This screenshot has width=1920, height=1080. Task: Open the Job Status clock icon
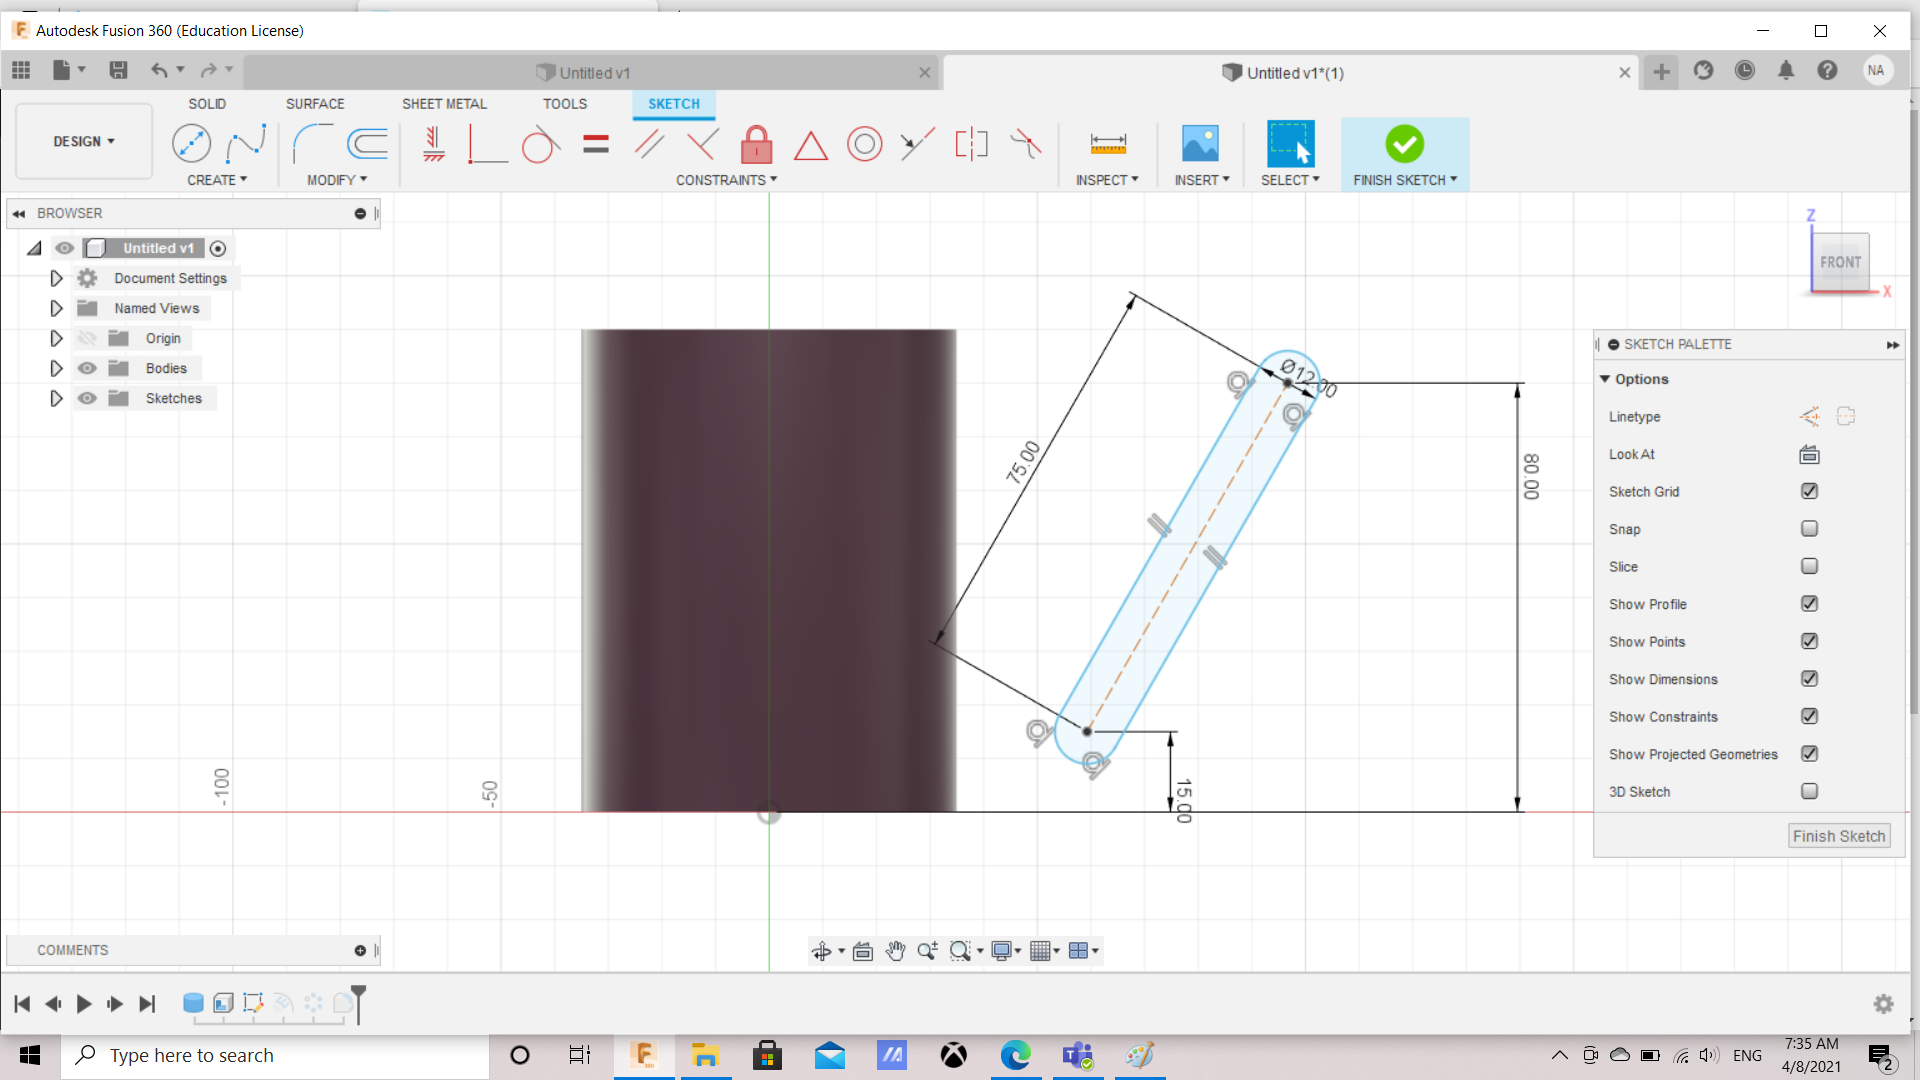pos(1745,71)
